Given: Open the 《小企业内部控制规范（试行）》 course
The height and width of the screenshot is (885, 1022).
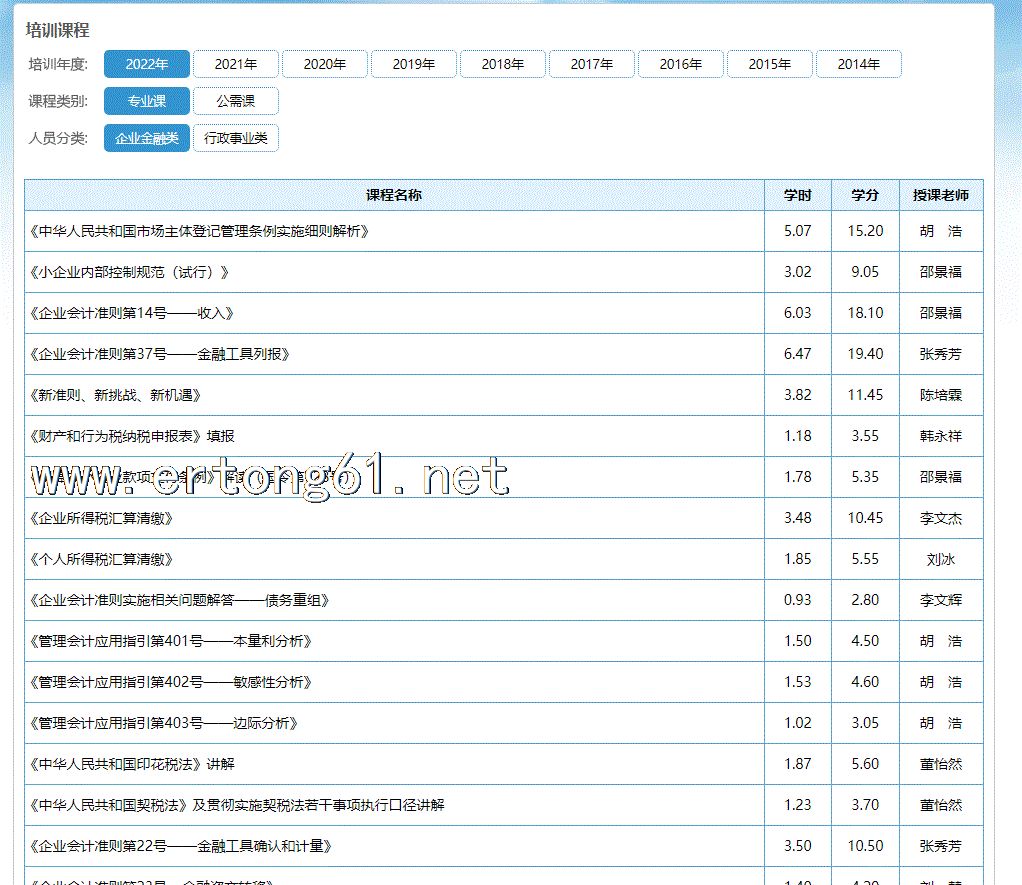Looking at the screenshot, I should [132, 272].
